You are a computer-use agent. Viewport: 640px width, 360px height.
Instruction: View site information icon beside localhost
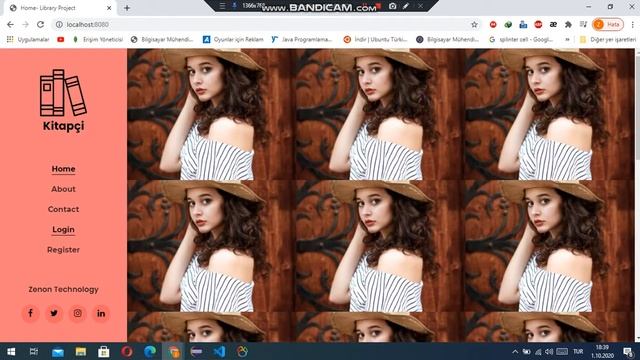(59, 24)
